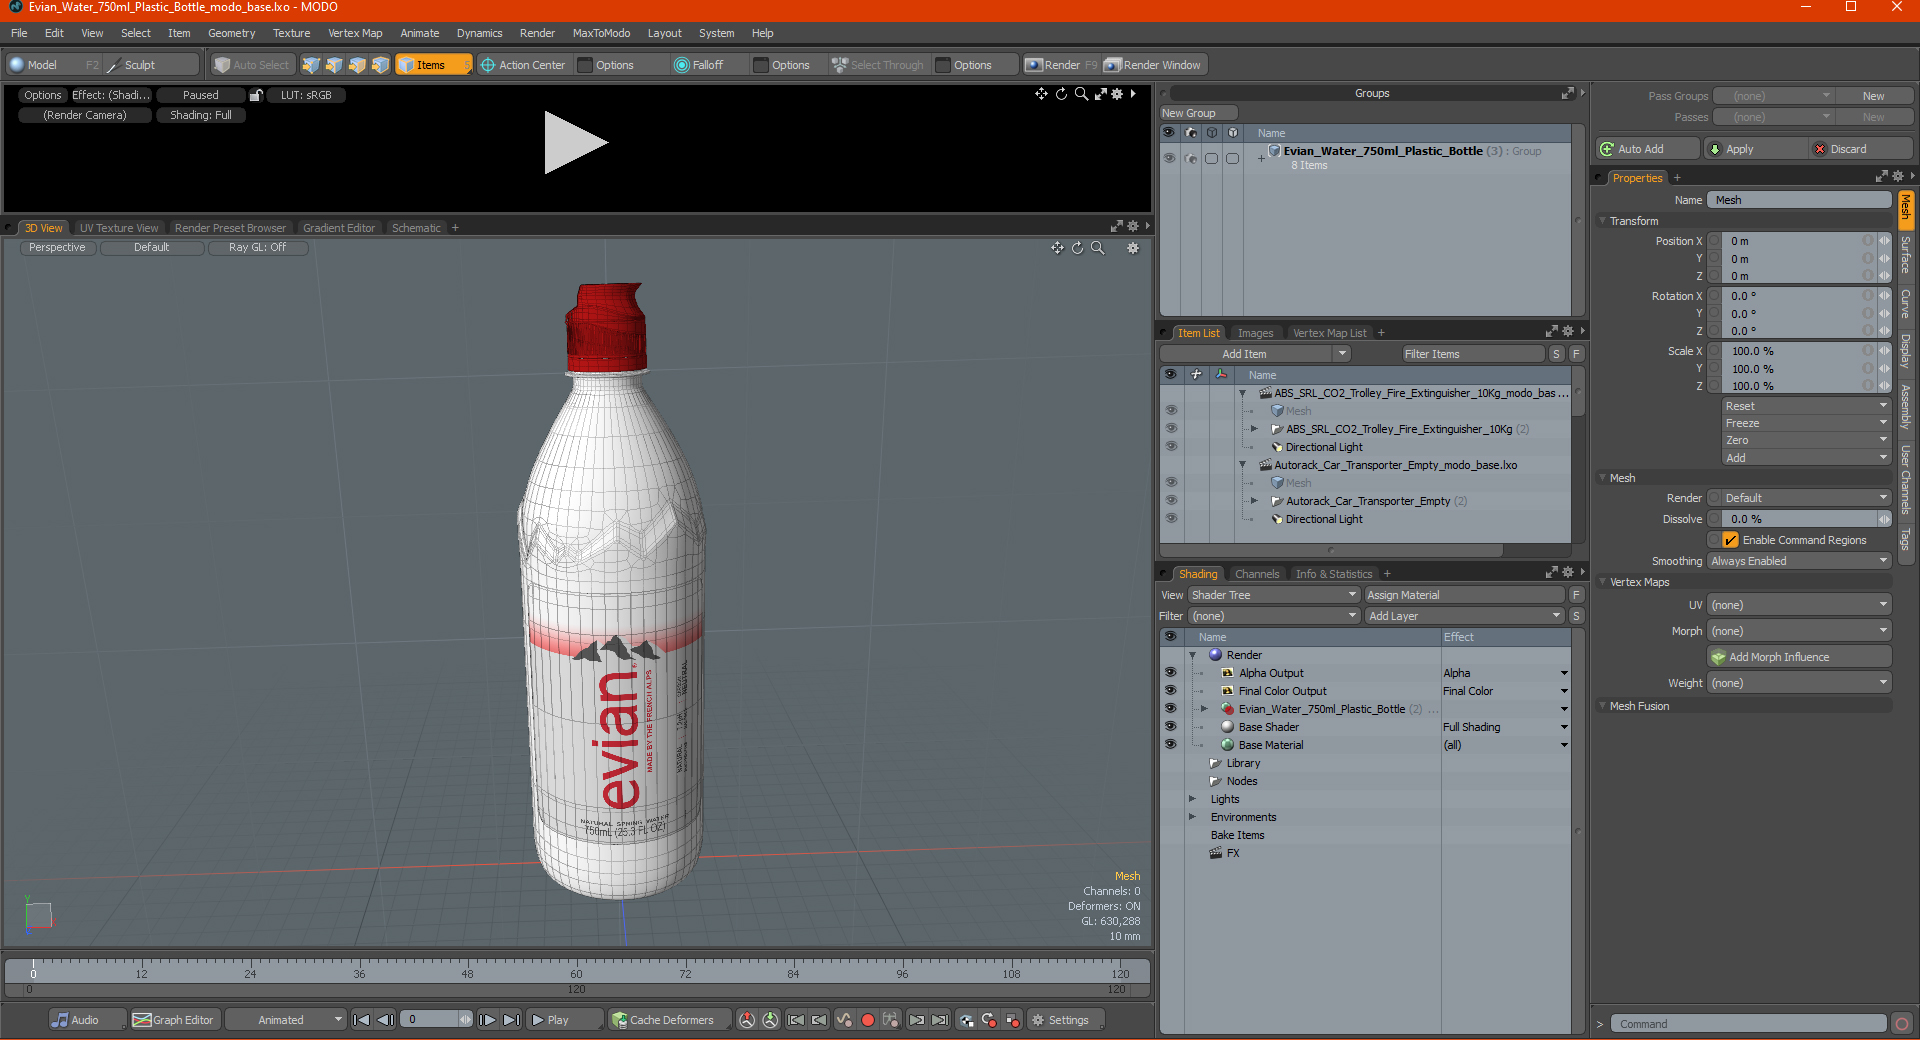Play the render preview large arrow
This screenshot has height=1040, width=1920.
(x=574, y=143)
